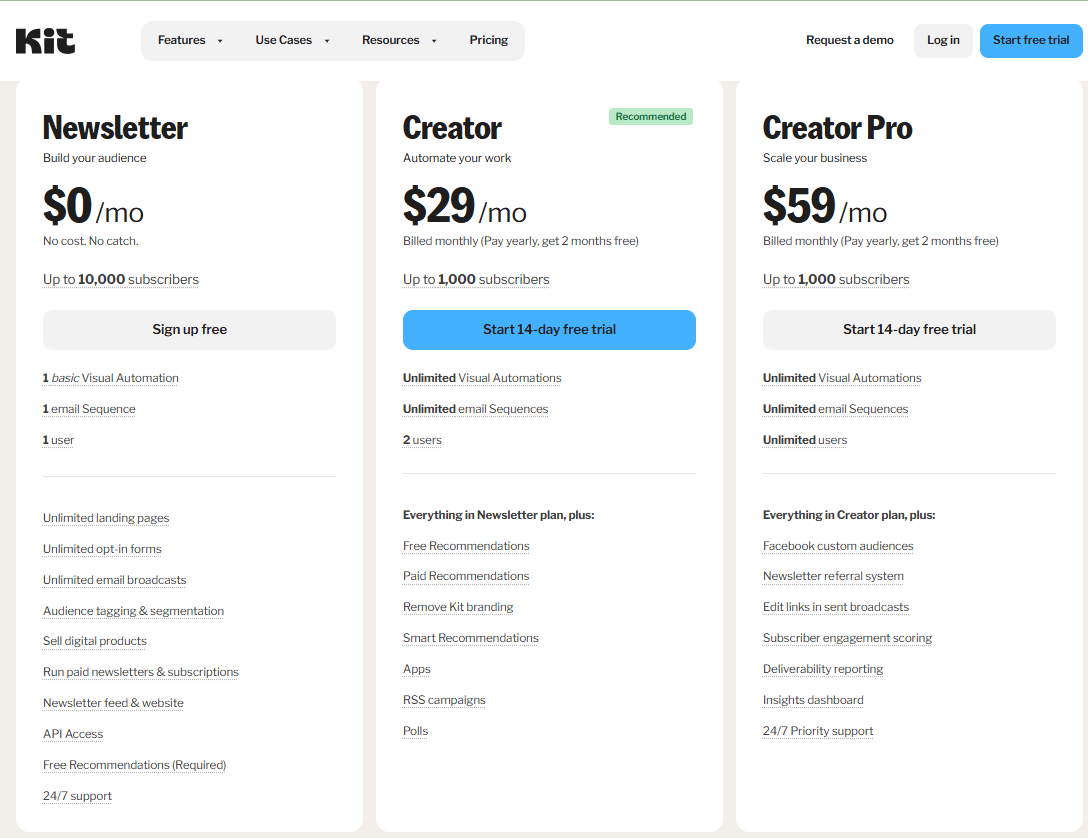Viewport: 1088px width, 838px height.
Task: Click the Kit logo
Action: tap(45, 41)
